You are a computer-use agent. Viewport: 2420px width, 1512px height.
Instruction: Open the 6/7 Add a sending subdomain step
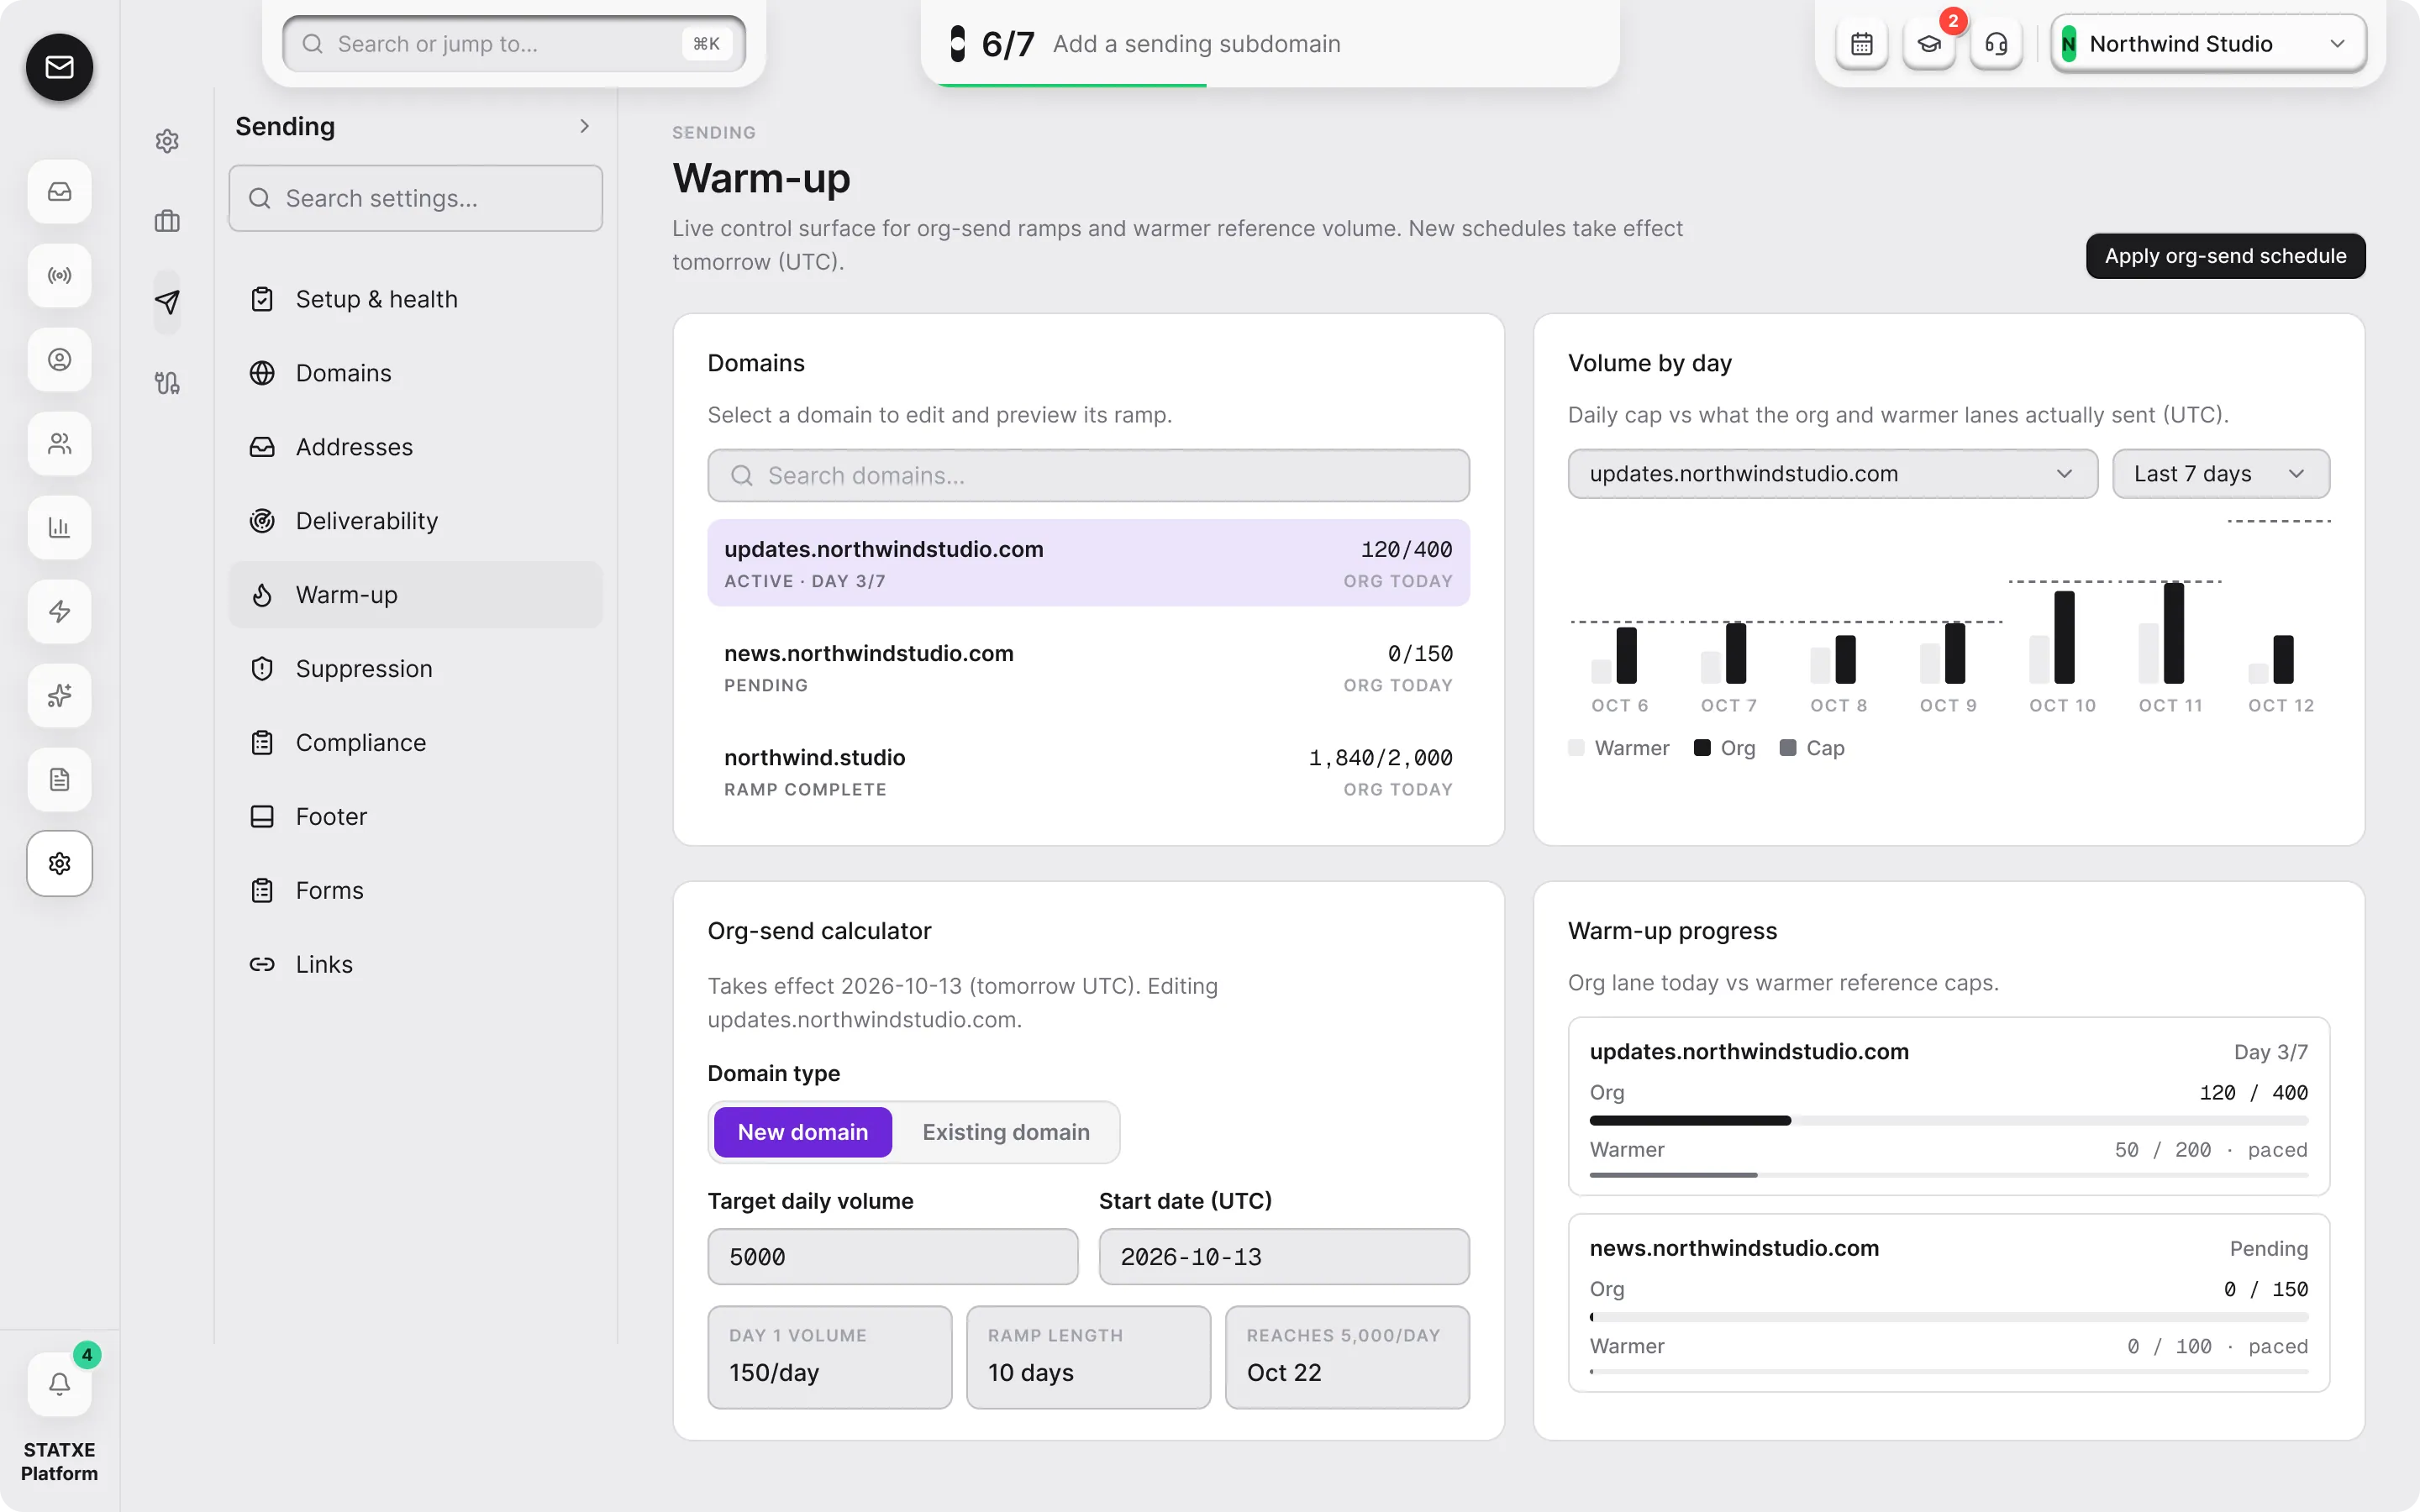[1269, 44]
